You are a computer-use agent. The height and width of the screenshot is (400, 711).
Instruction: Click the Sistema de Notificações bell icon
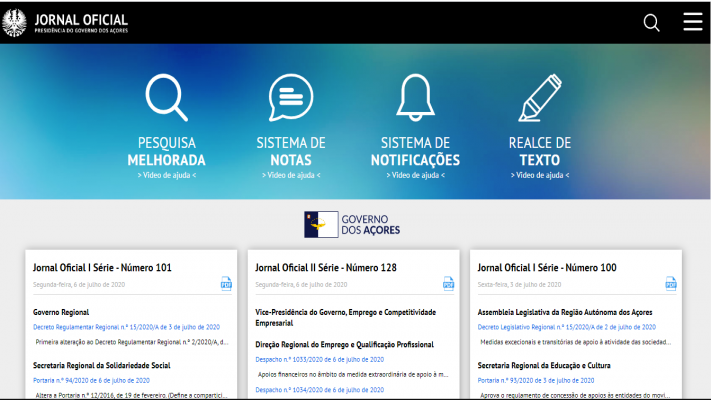click(x=415, y=98)
